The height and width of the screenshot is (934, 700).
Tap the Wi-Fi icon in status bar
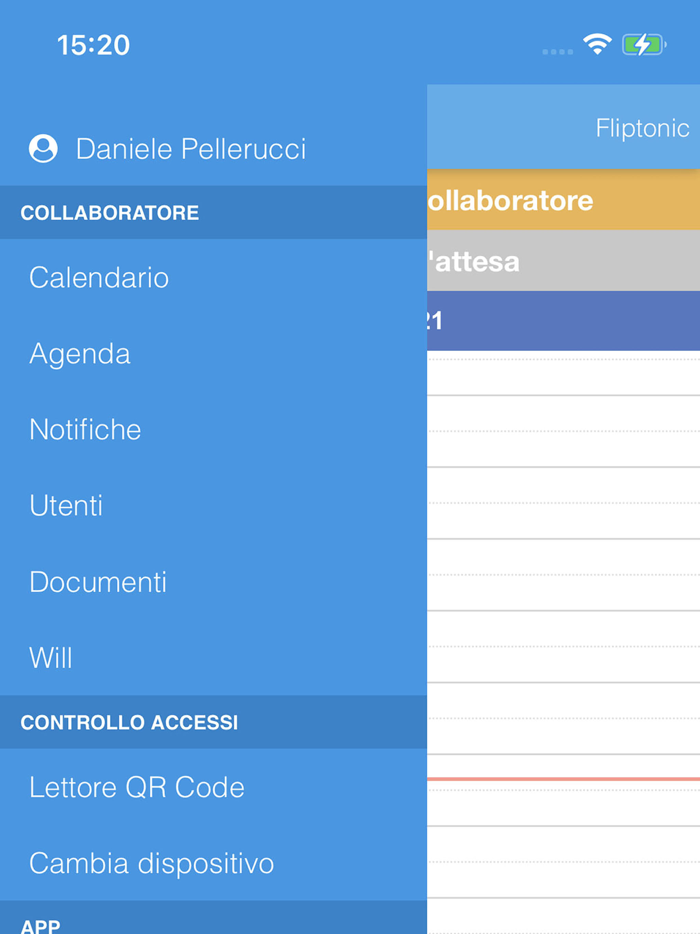(597, 44)
